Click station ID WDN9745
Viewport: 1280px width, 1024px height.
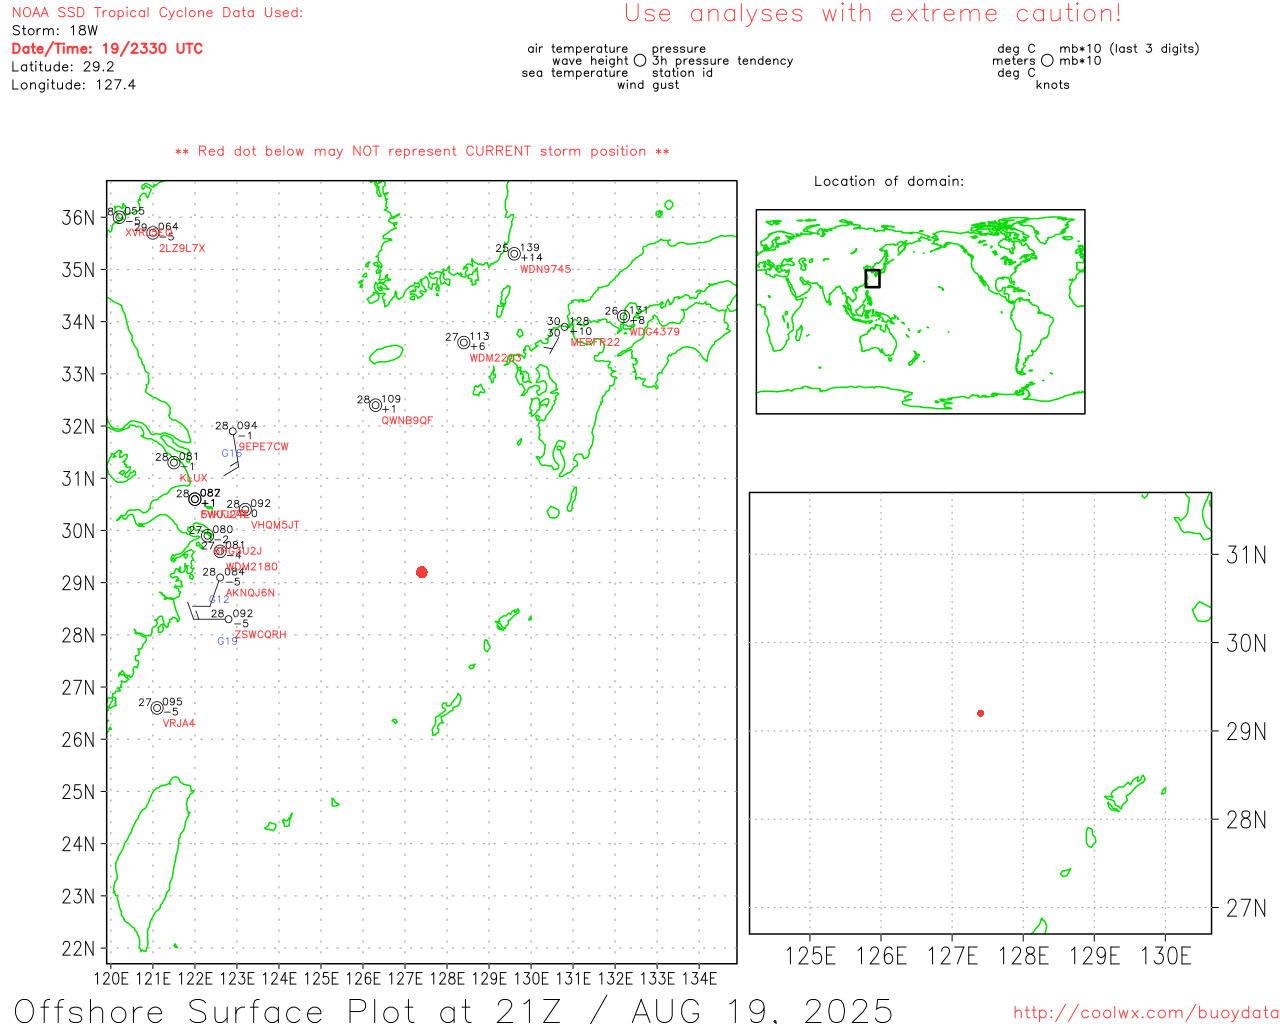(546, 269)
